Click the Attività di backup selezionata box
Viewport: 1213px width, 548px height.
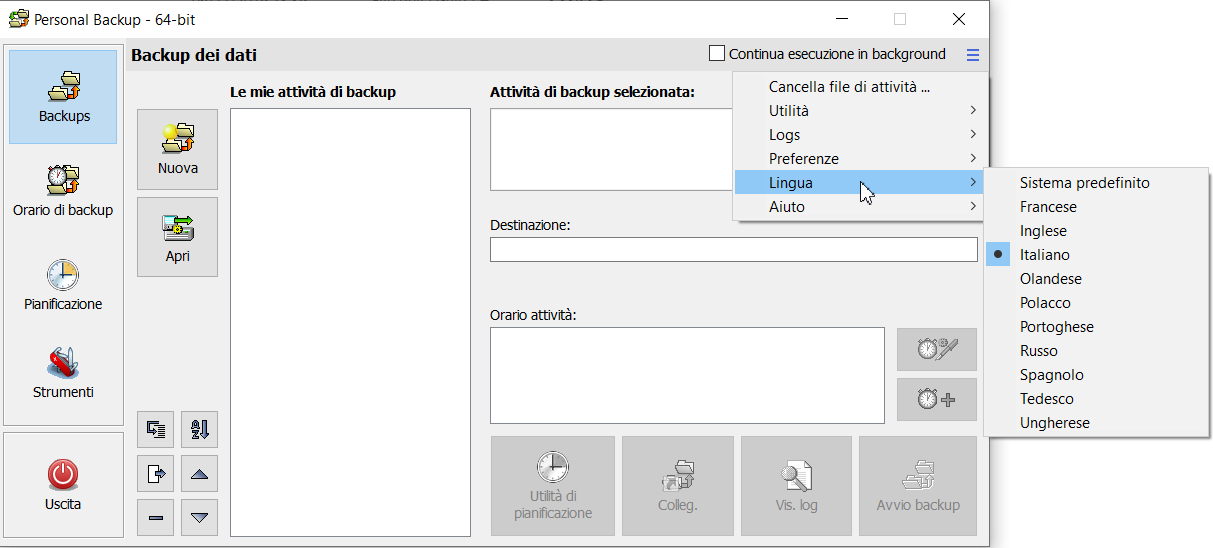[x=611, y=149]
